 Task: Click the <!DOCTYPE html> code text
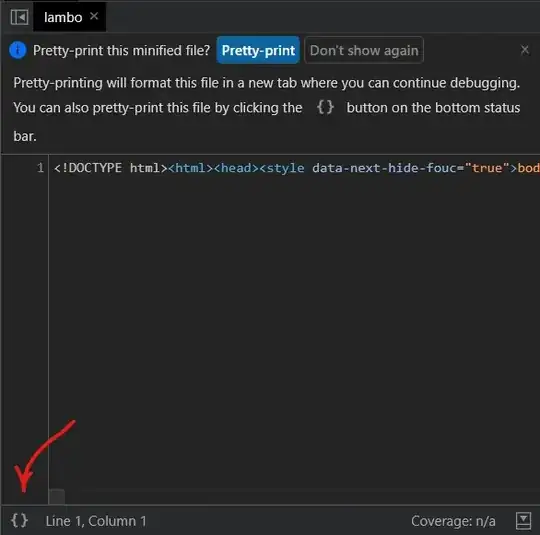pos(111,168)
